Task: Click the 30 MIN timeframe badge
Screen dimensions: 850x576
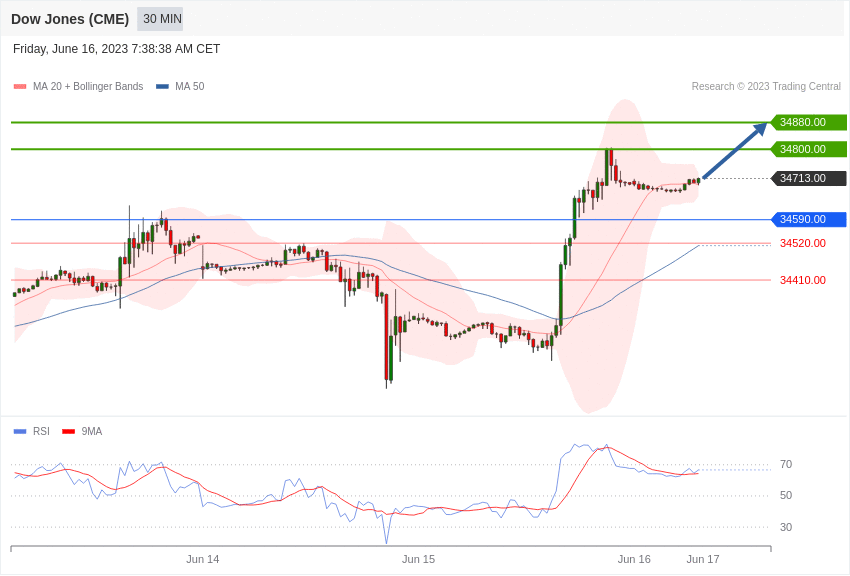Action: click(x=160, y=19)
